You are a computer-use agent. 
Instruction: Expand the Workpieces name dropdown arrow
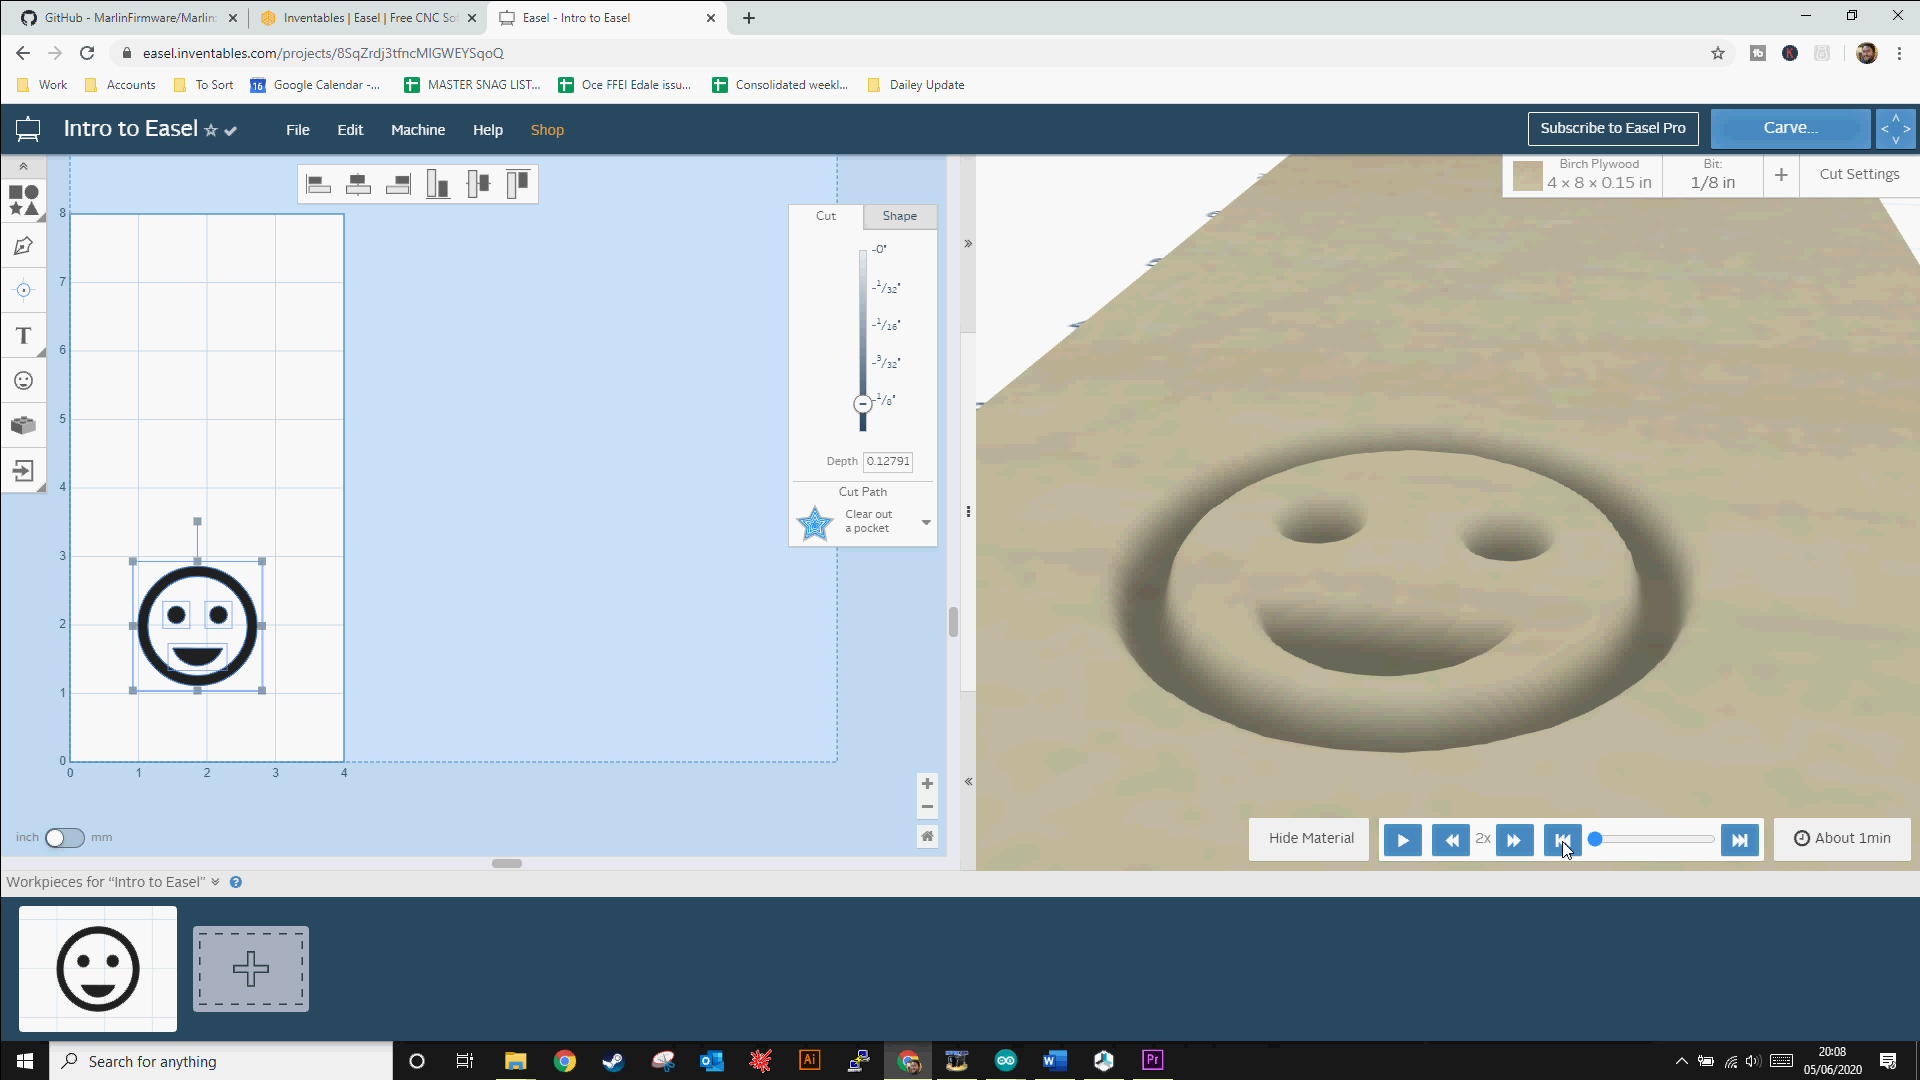click(x=215, y=882)
